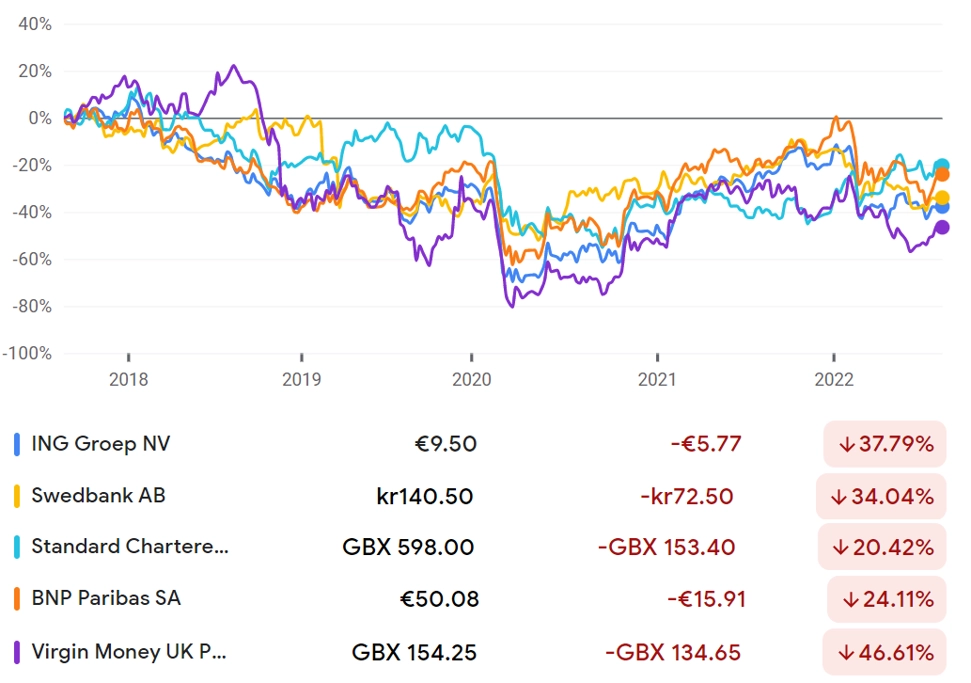Click the 20.42% down change badge

tap(882, 547)
